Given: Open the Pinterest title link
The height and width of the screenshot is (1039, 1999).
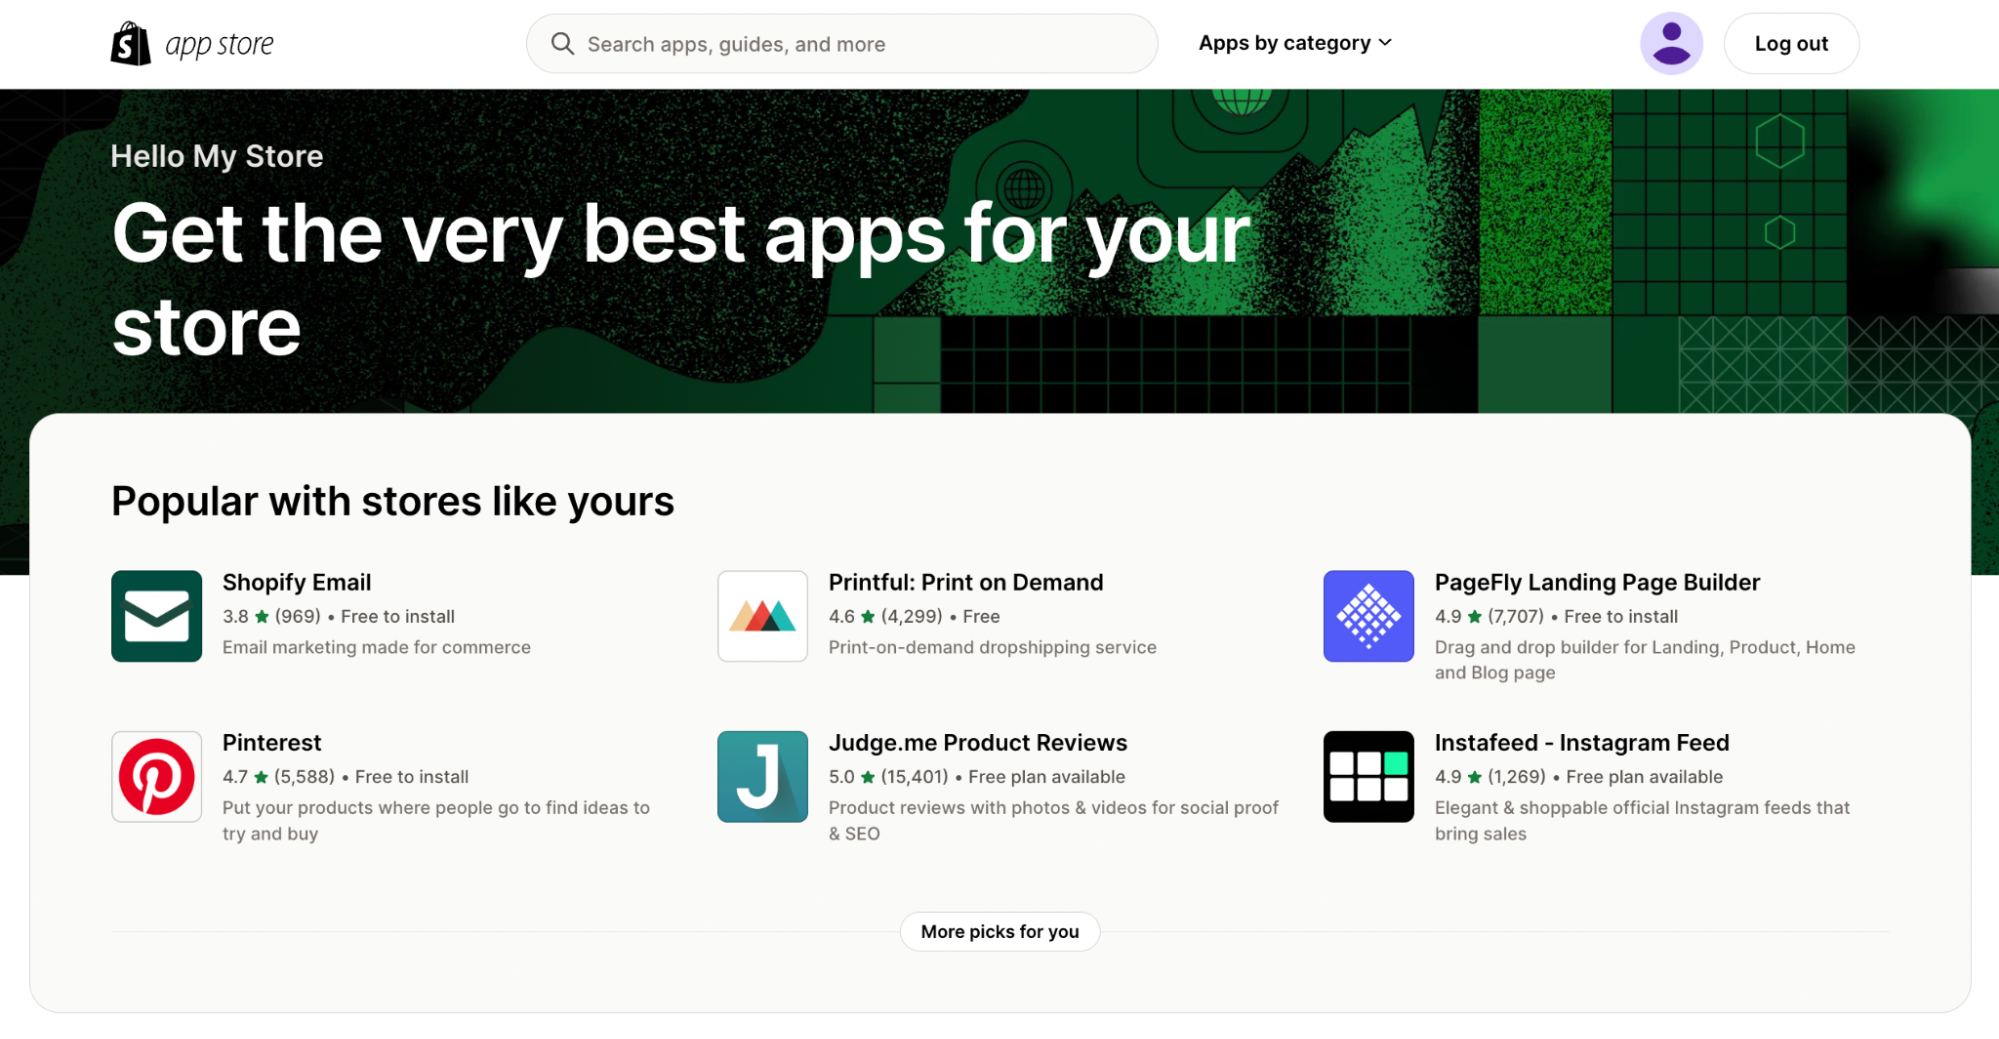Looking at the screenshot, I should point(272,742).
